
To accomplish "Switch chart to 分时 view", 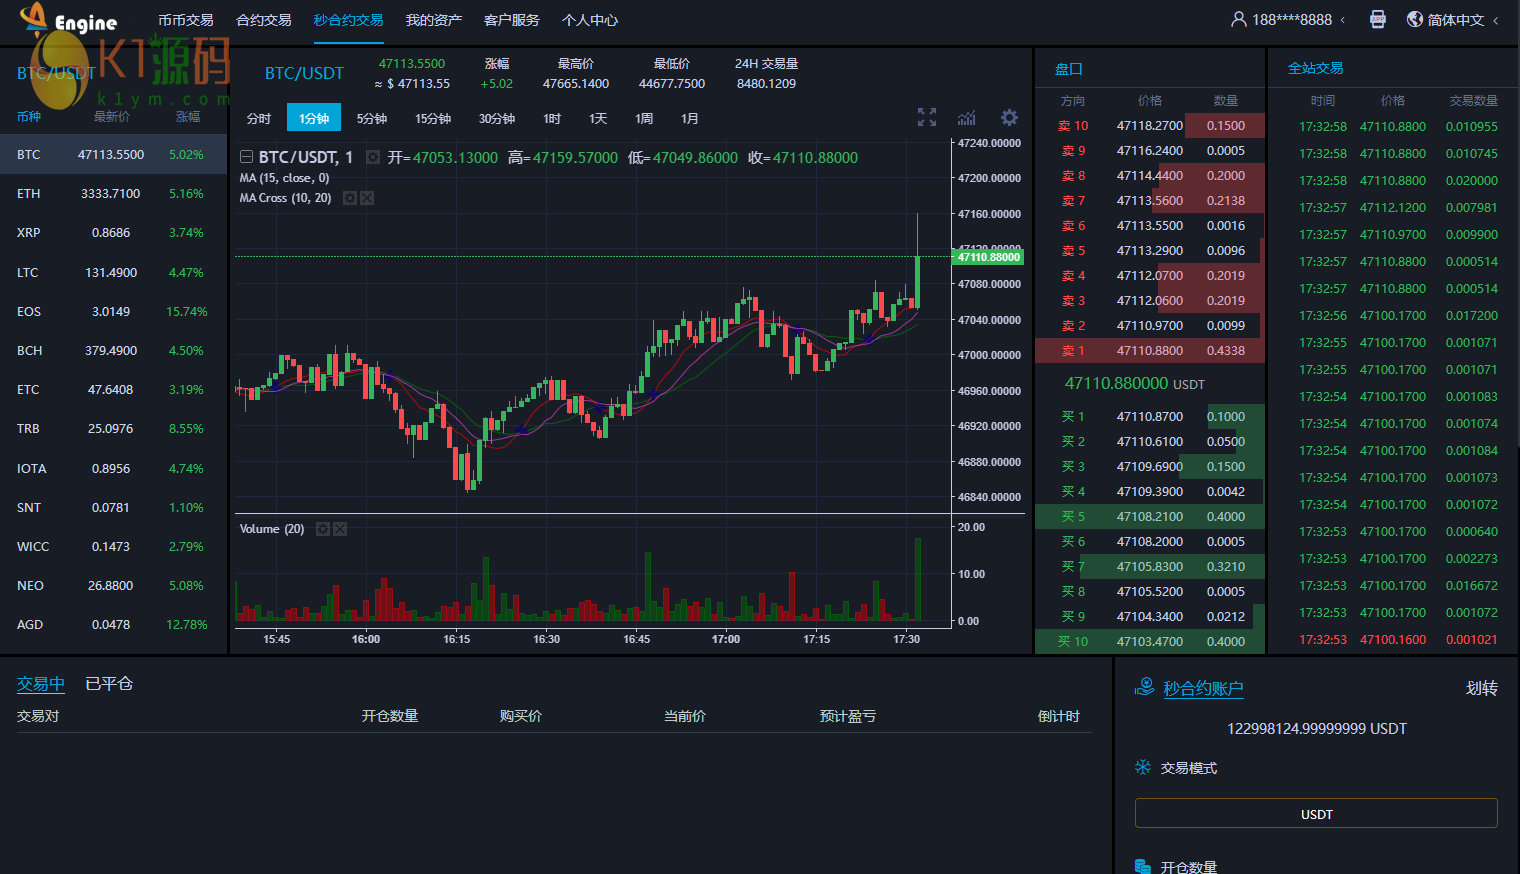I will pos(259,119).
